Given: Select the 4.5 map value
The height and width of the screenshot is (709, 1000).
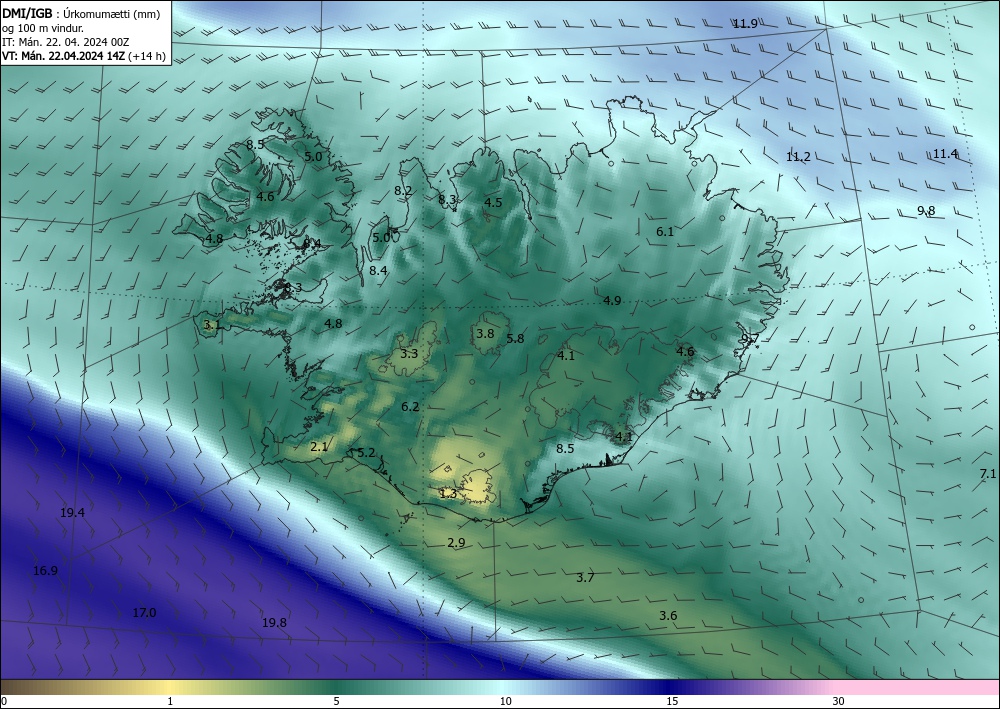Looking at the screenshot, I should [493, 203].
